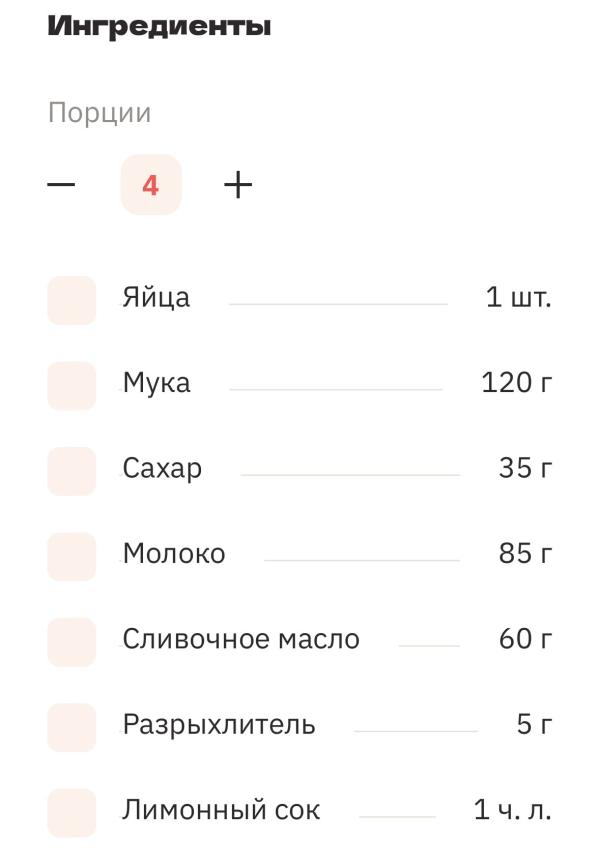Click the Яйца ingredient name
Screen dimensions: 600x867
pos(156,298)
